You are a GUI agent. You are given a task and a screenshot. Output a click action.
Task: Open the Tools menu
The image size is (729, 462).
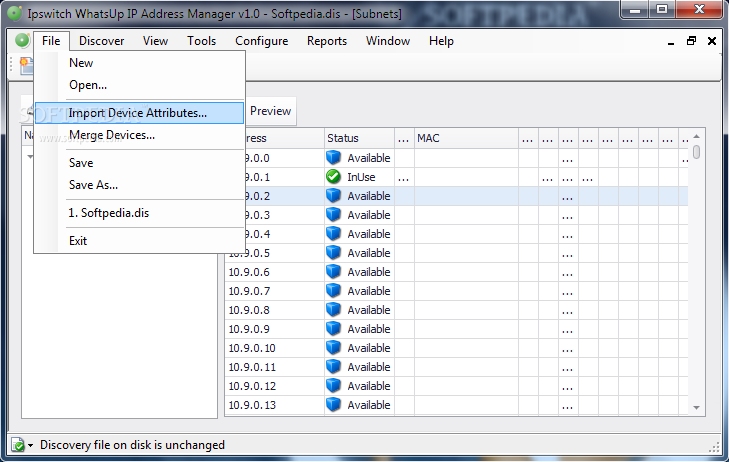(201, 41)
